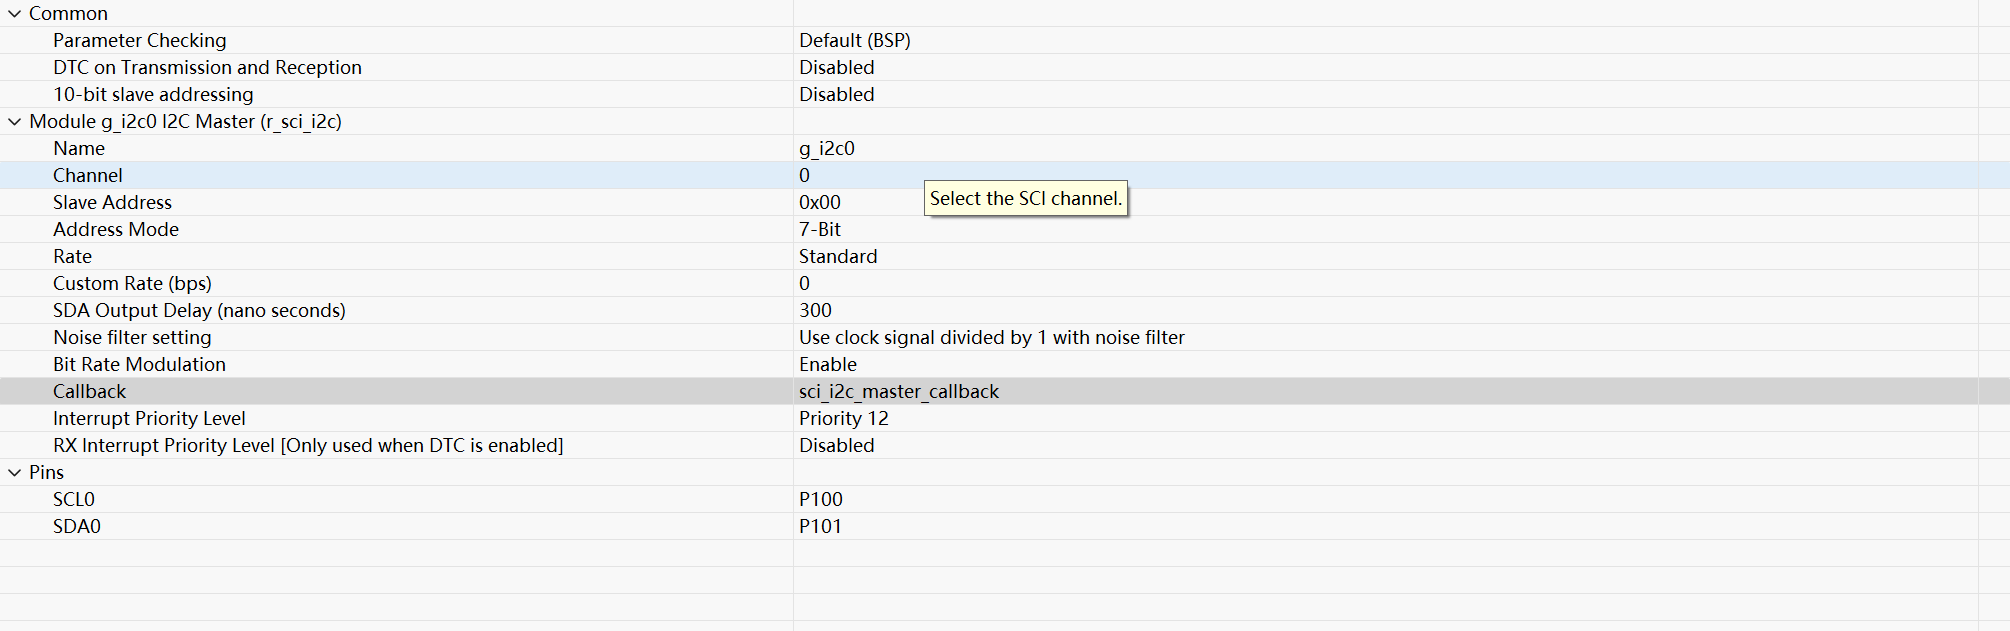
Task: Edit the 10-bit slave addressing Disabled value
Action: pyautogui.click(x=1385, y=94)
